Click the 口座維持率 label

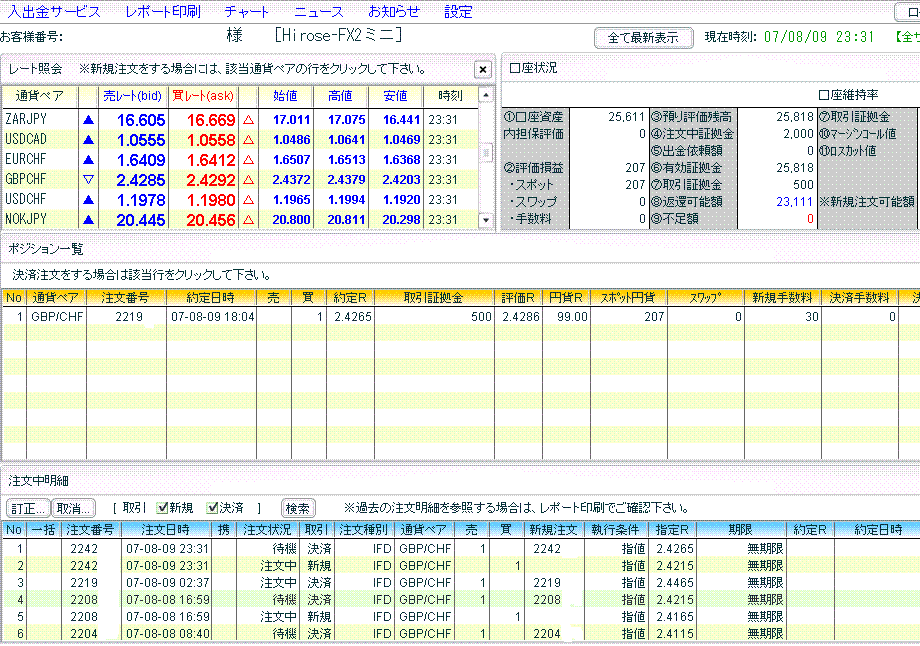coord(848,94)
